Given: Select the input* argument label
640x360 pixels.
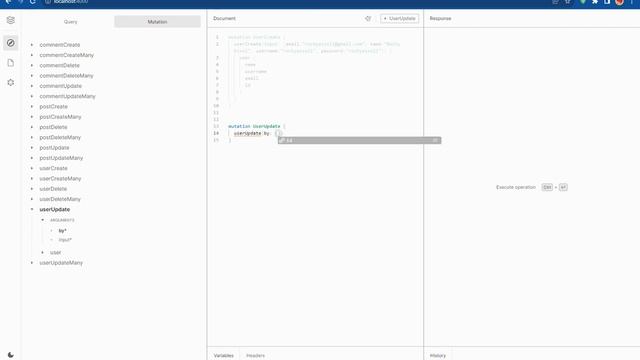Looking at the screenshot, I should click(65, 240).
